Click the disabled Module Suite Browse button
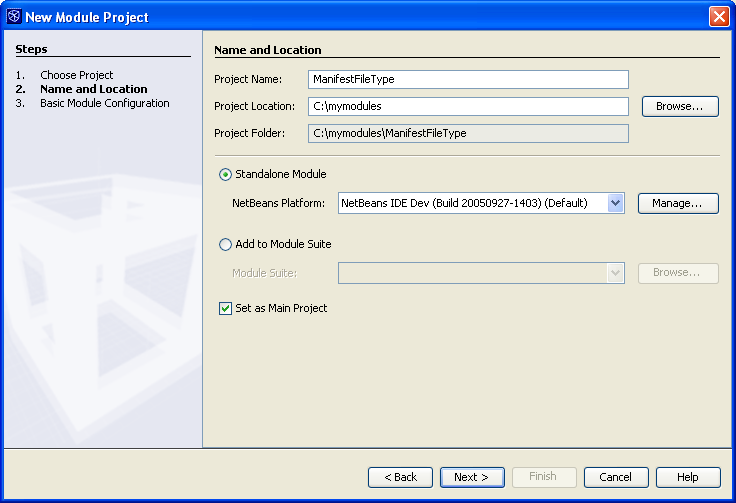 [x=678, y=272]
